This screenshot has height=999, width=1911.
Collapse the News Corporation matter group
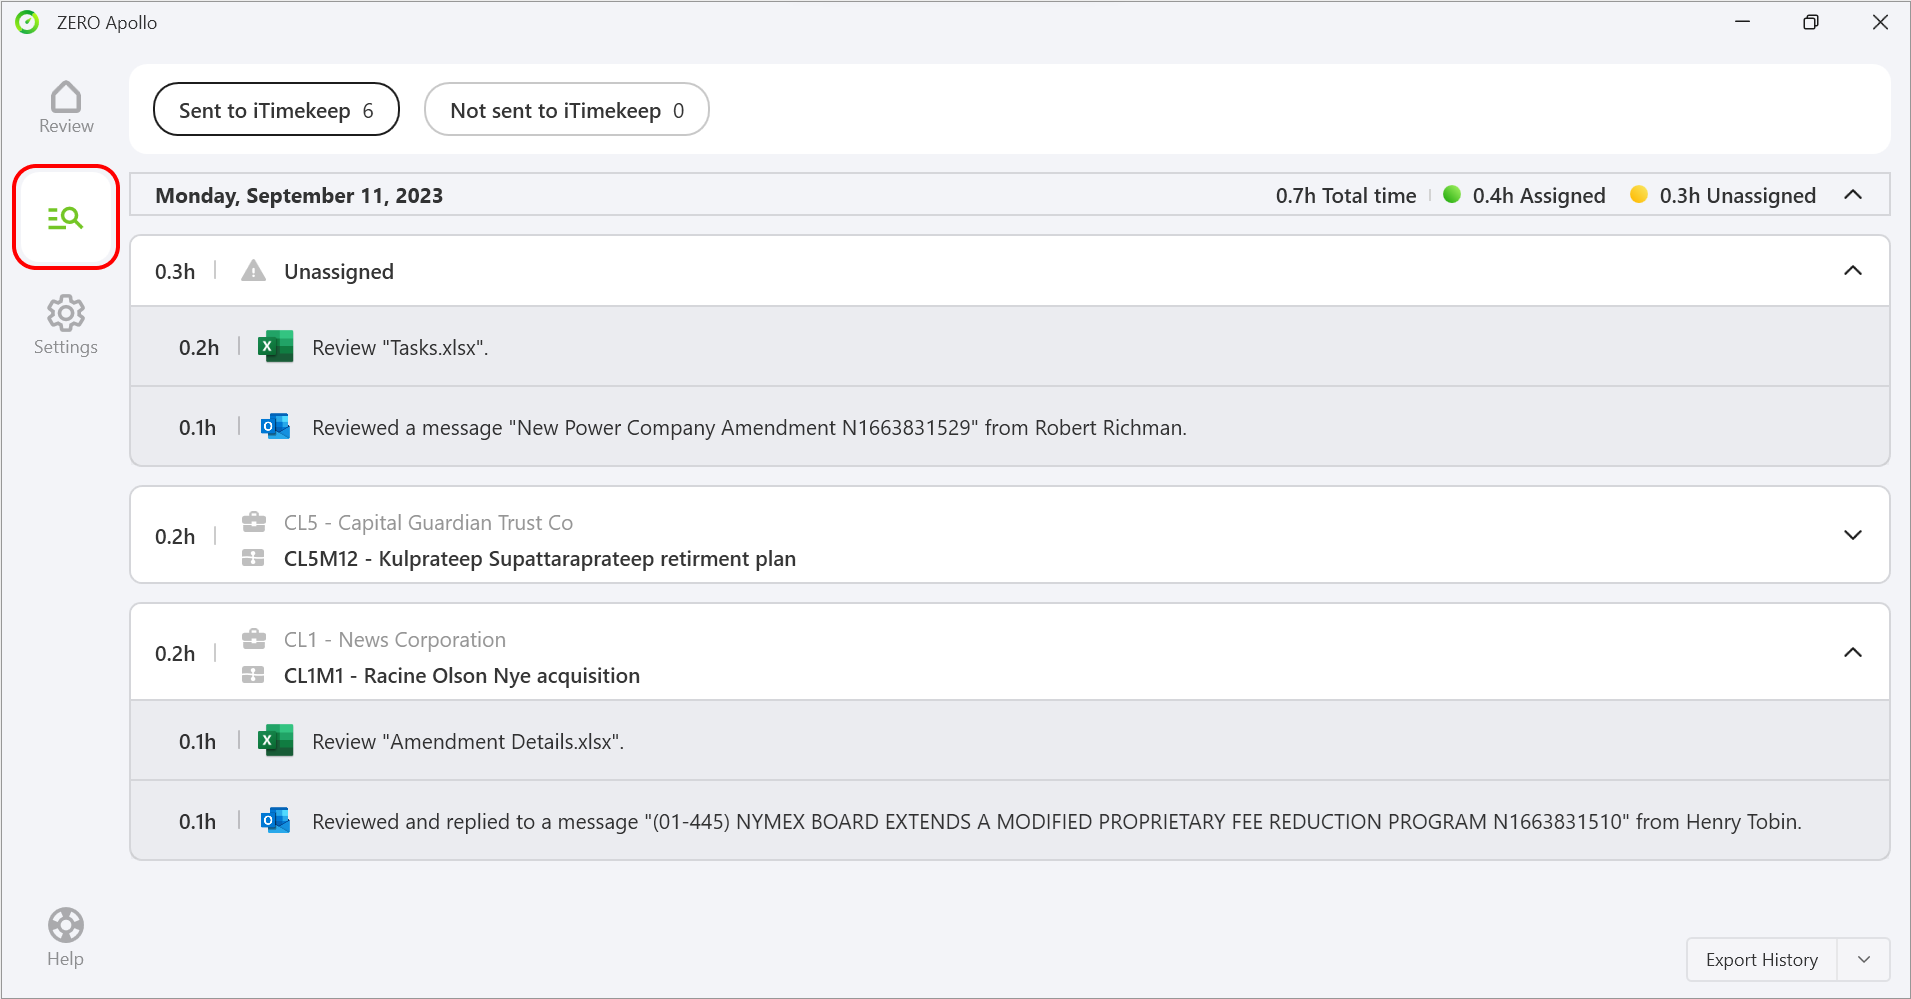click(1852, 653)
